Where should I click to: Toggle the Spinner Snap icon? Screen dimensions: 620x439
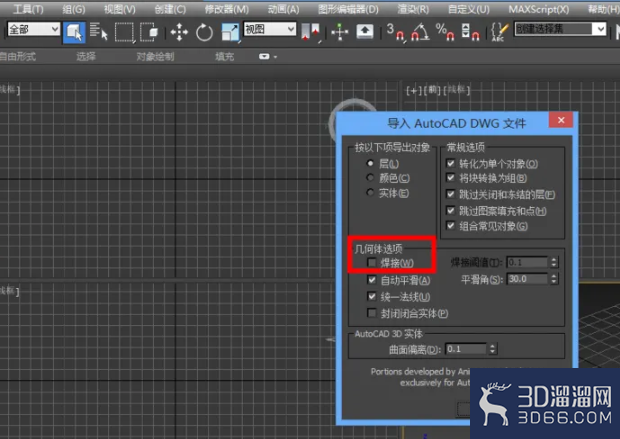point(470,32)
